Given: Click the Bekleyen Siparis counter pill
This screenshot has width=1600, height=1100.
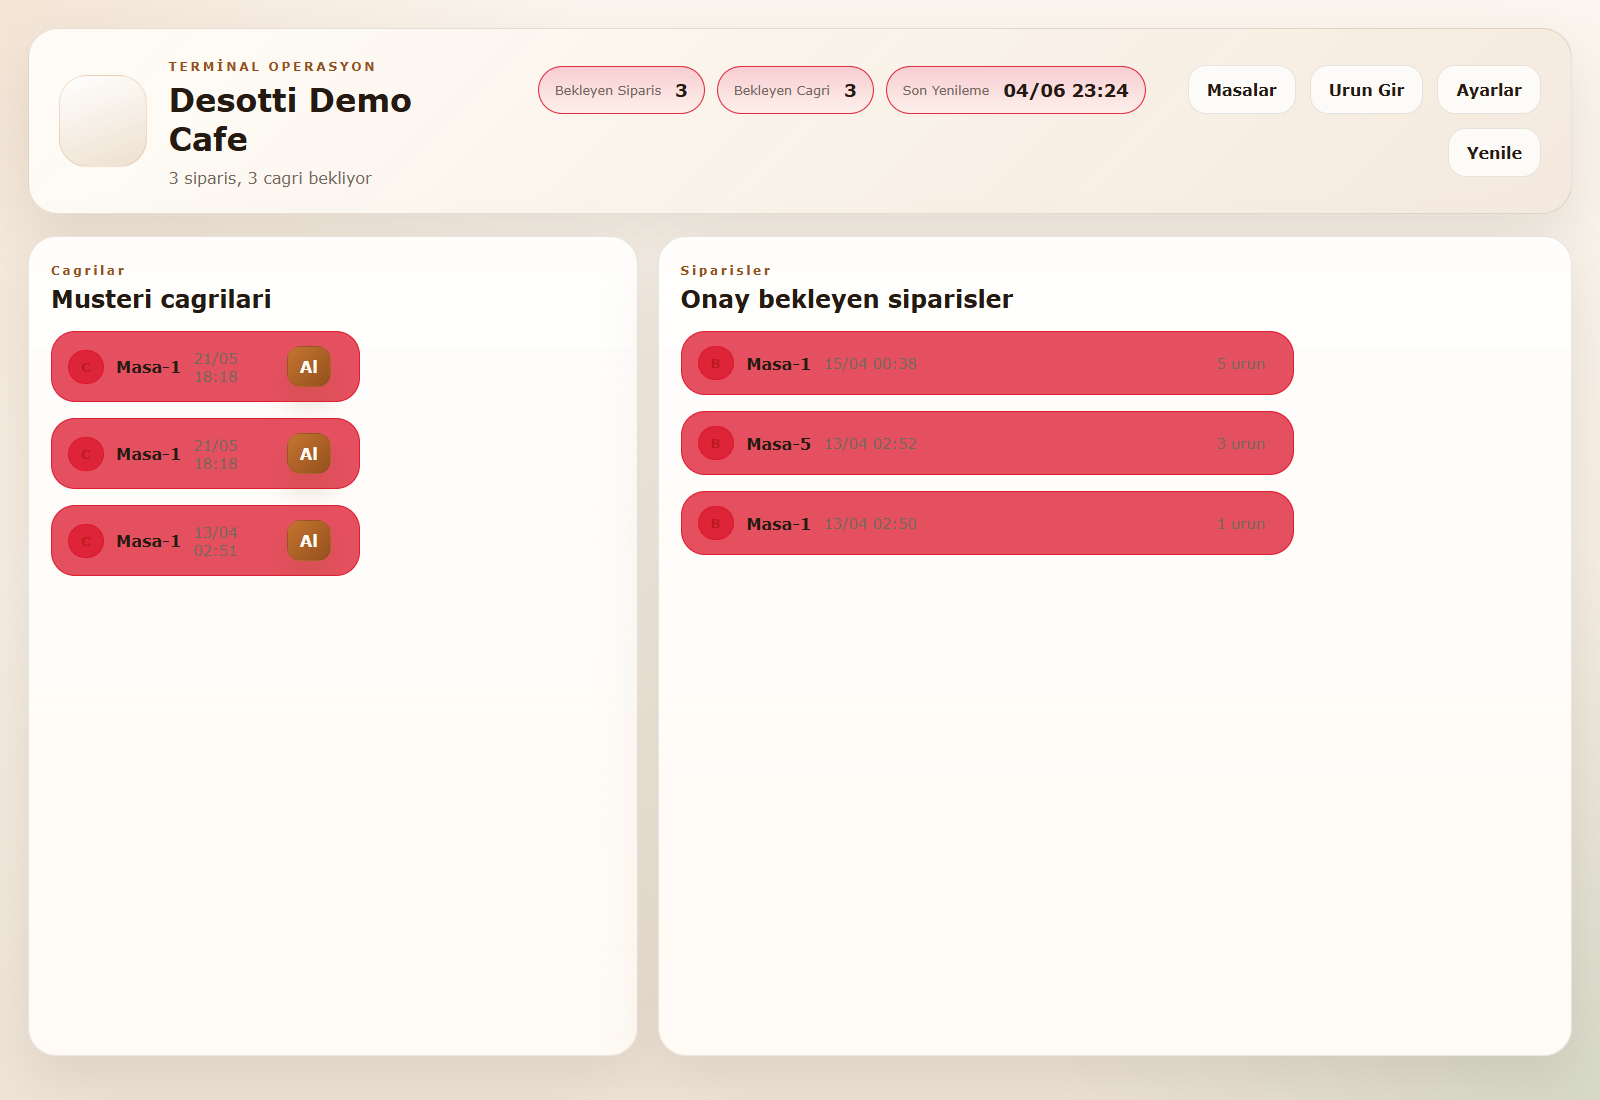Looking at the screenshot, I should 621,90.
